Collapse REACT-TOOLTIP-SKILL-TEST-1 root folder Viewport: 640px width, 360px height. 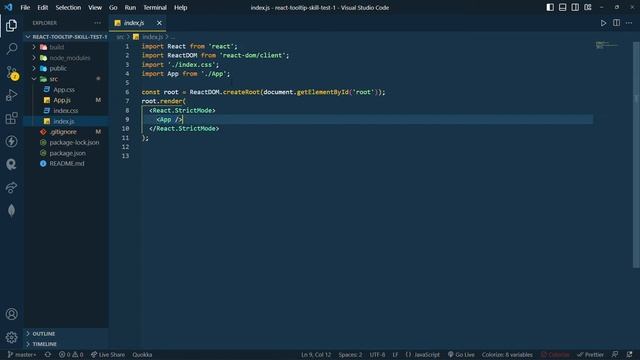[x=66, y=37]
